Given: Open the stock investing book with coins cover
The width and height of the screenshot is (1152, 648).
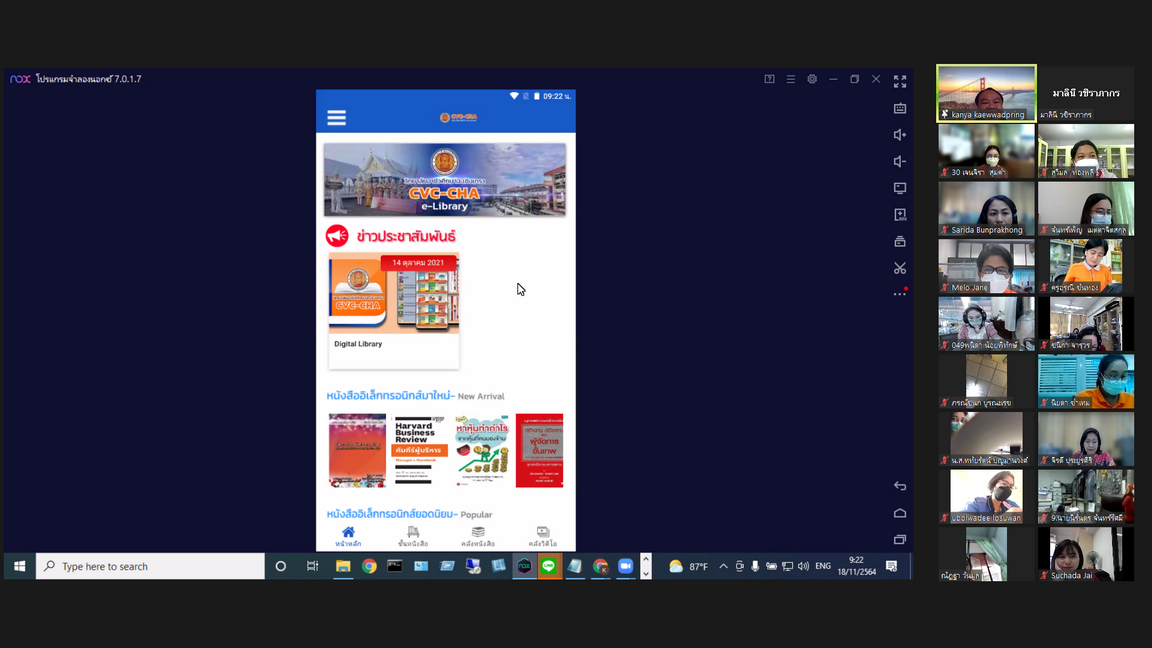Looking at the screenshot, I should pyautogui.click(x=482, y=450).
